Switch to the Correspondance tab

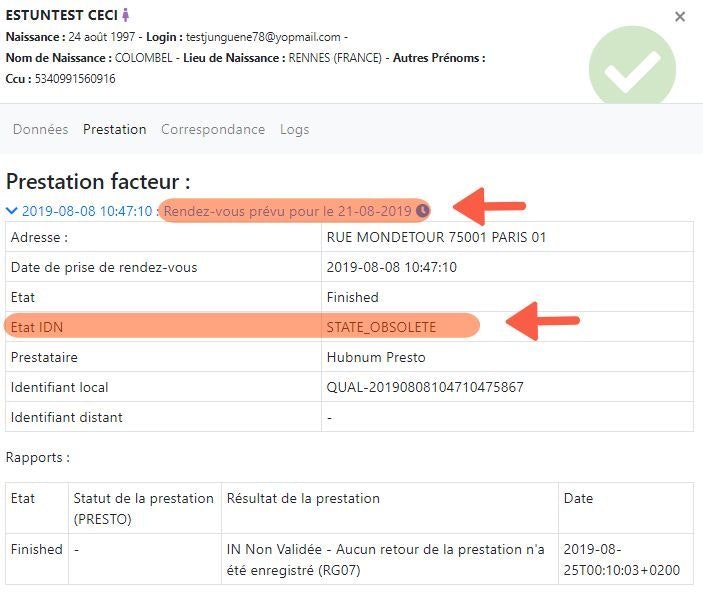click(213, 129)
